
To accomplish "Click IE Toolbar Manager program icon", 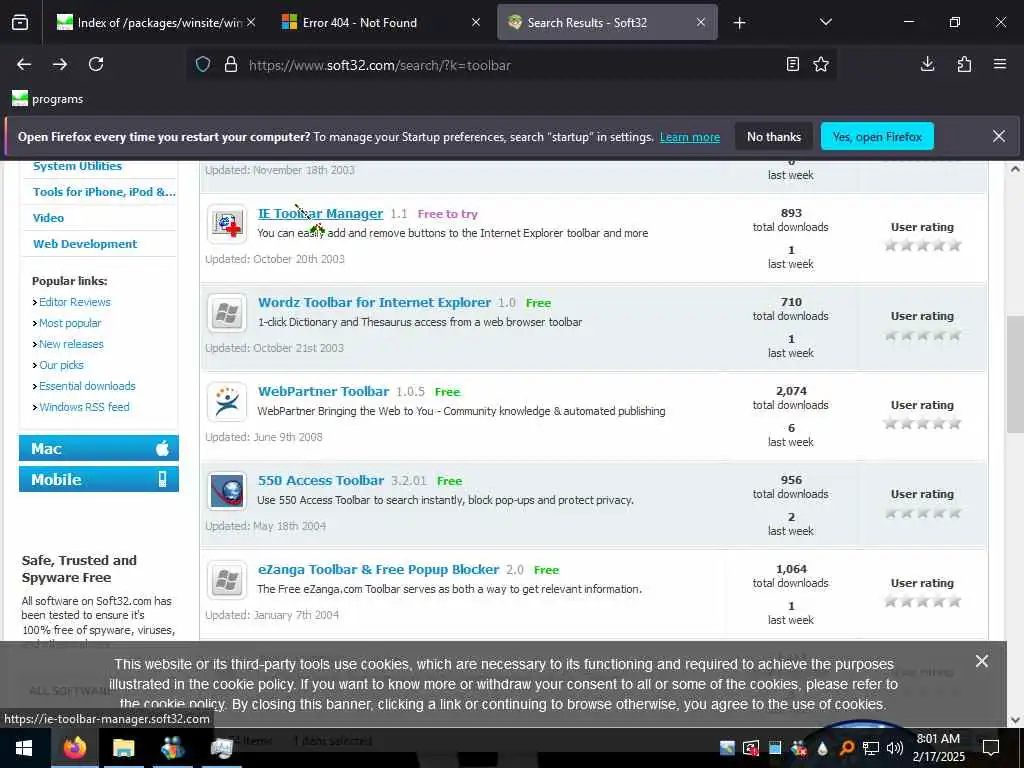I will click(x=227, y=224).
